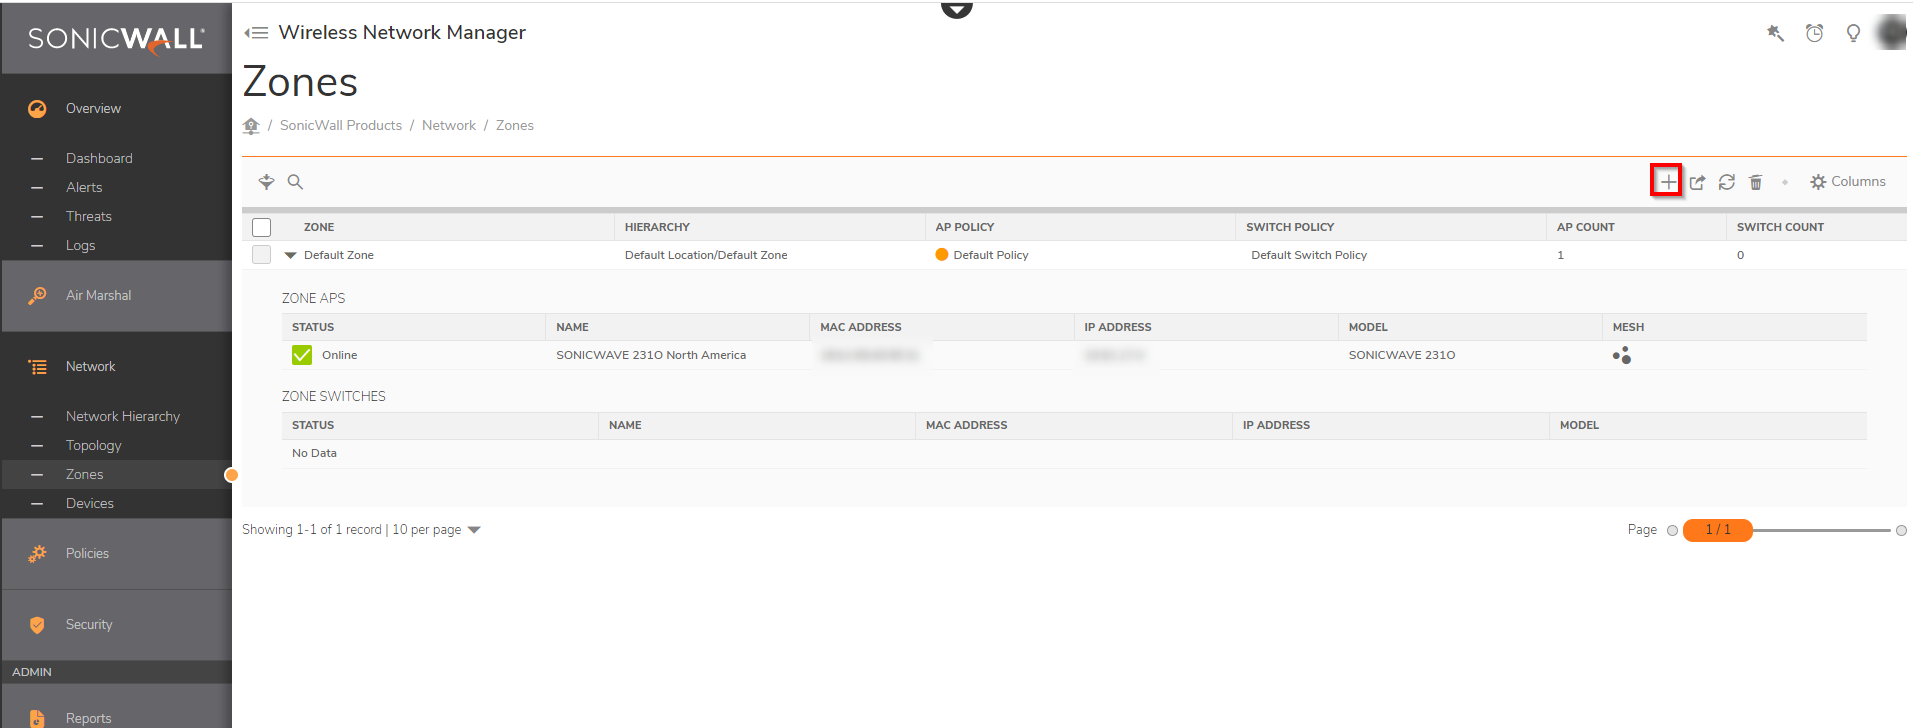
Task: Expand the Policies section
Action: click(87, 553)
